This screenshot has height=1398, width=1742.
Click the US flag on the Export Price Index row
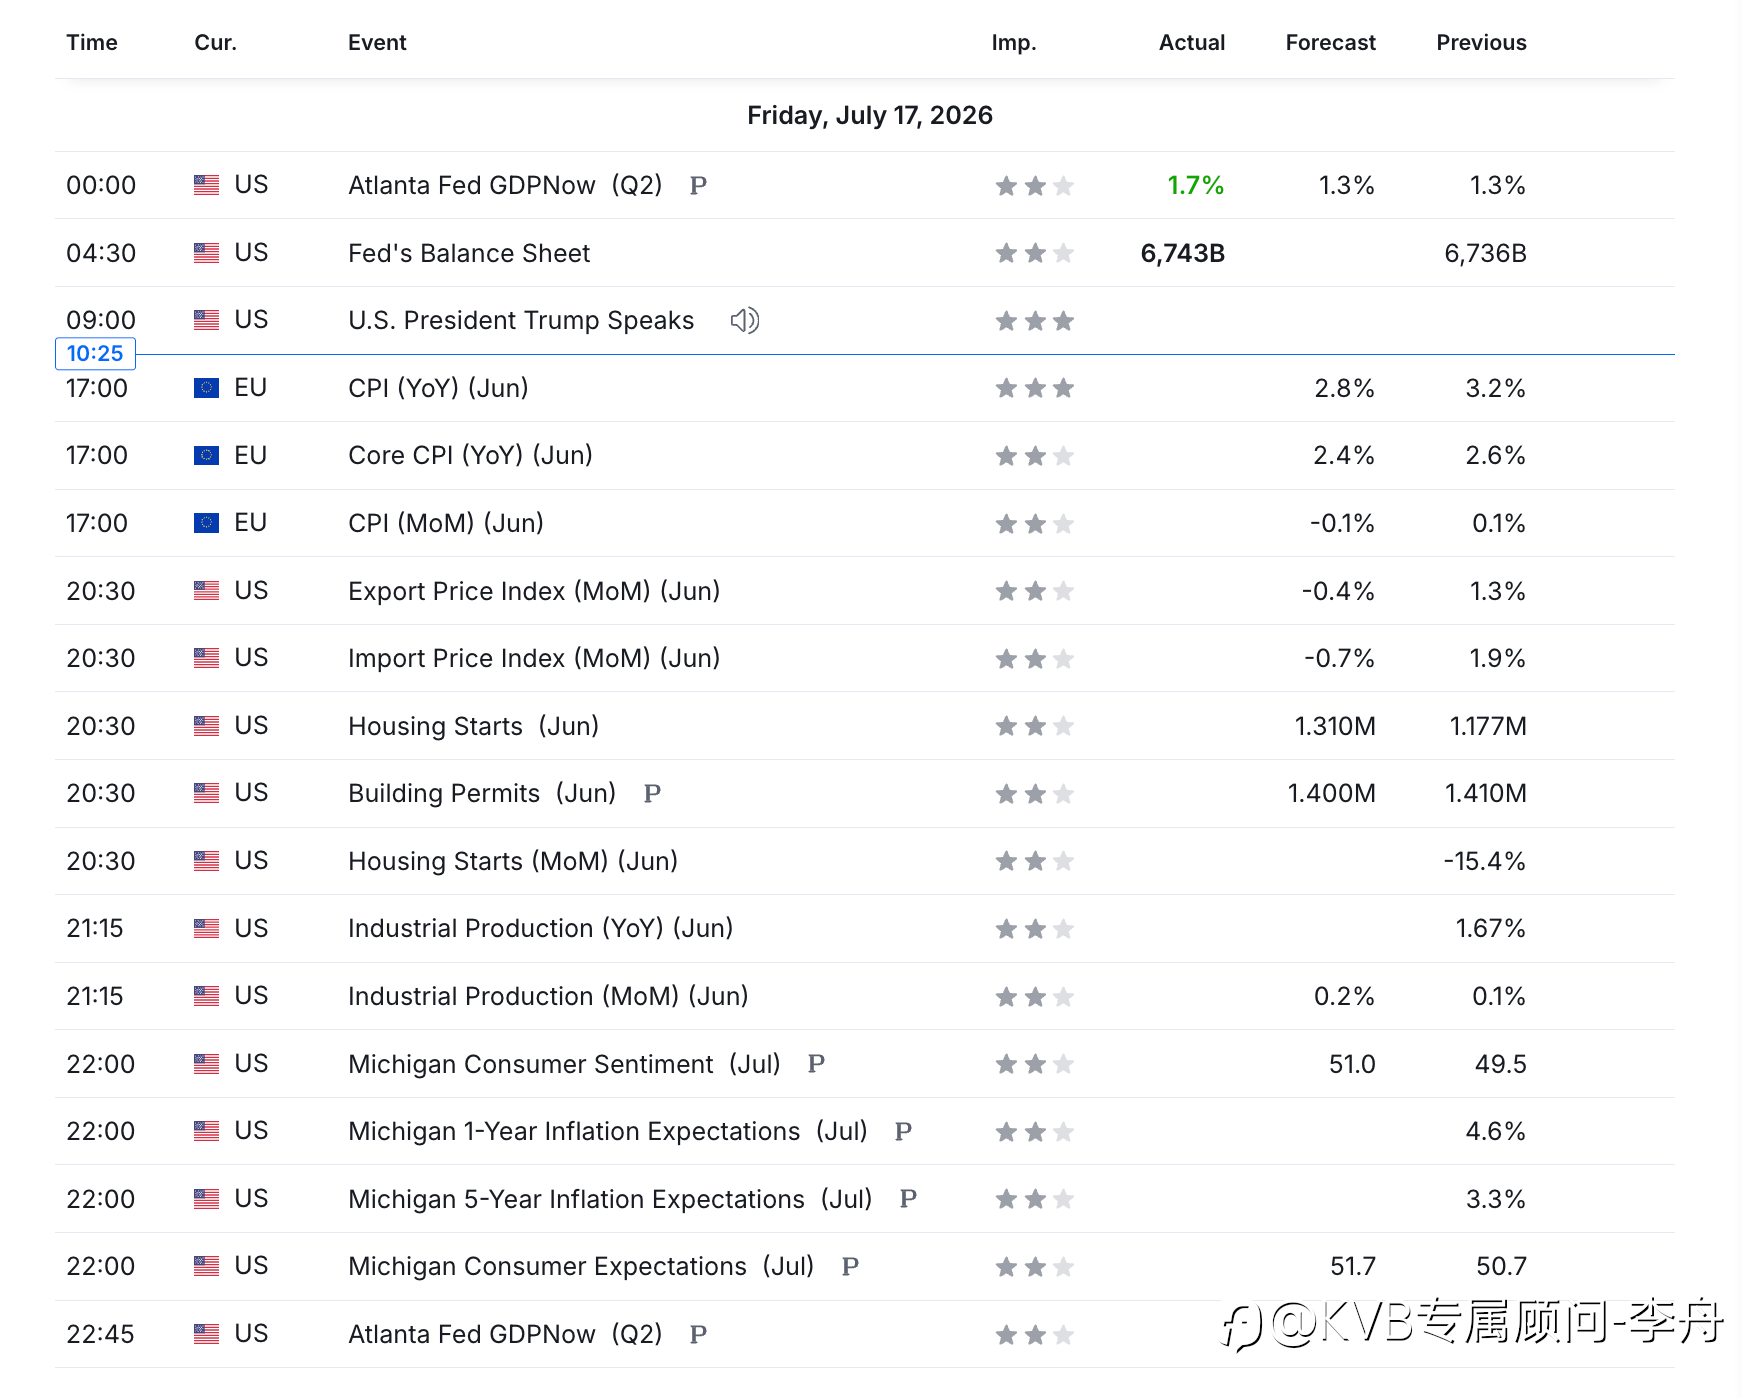(206, 591)
